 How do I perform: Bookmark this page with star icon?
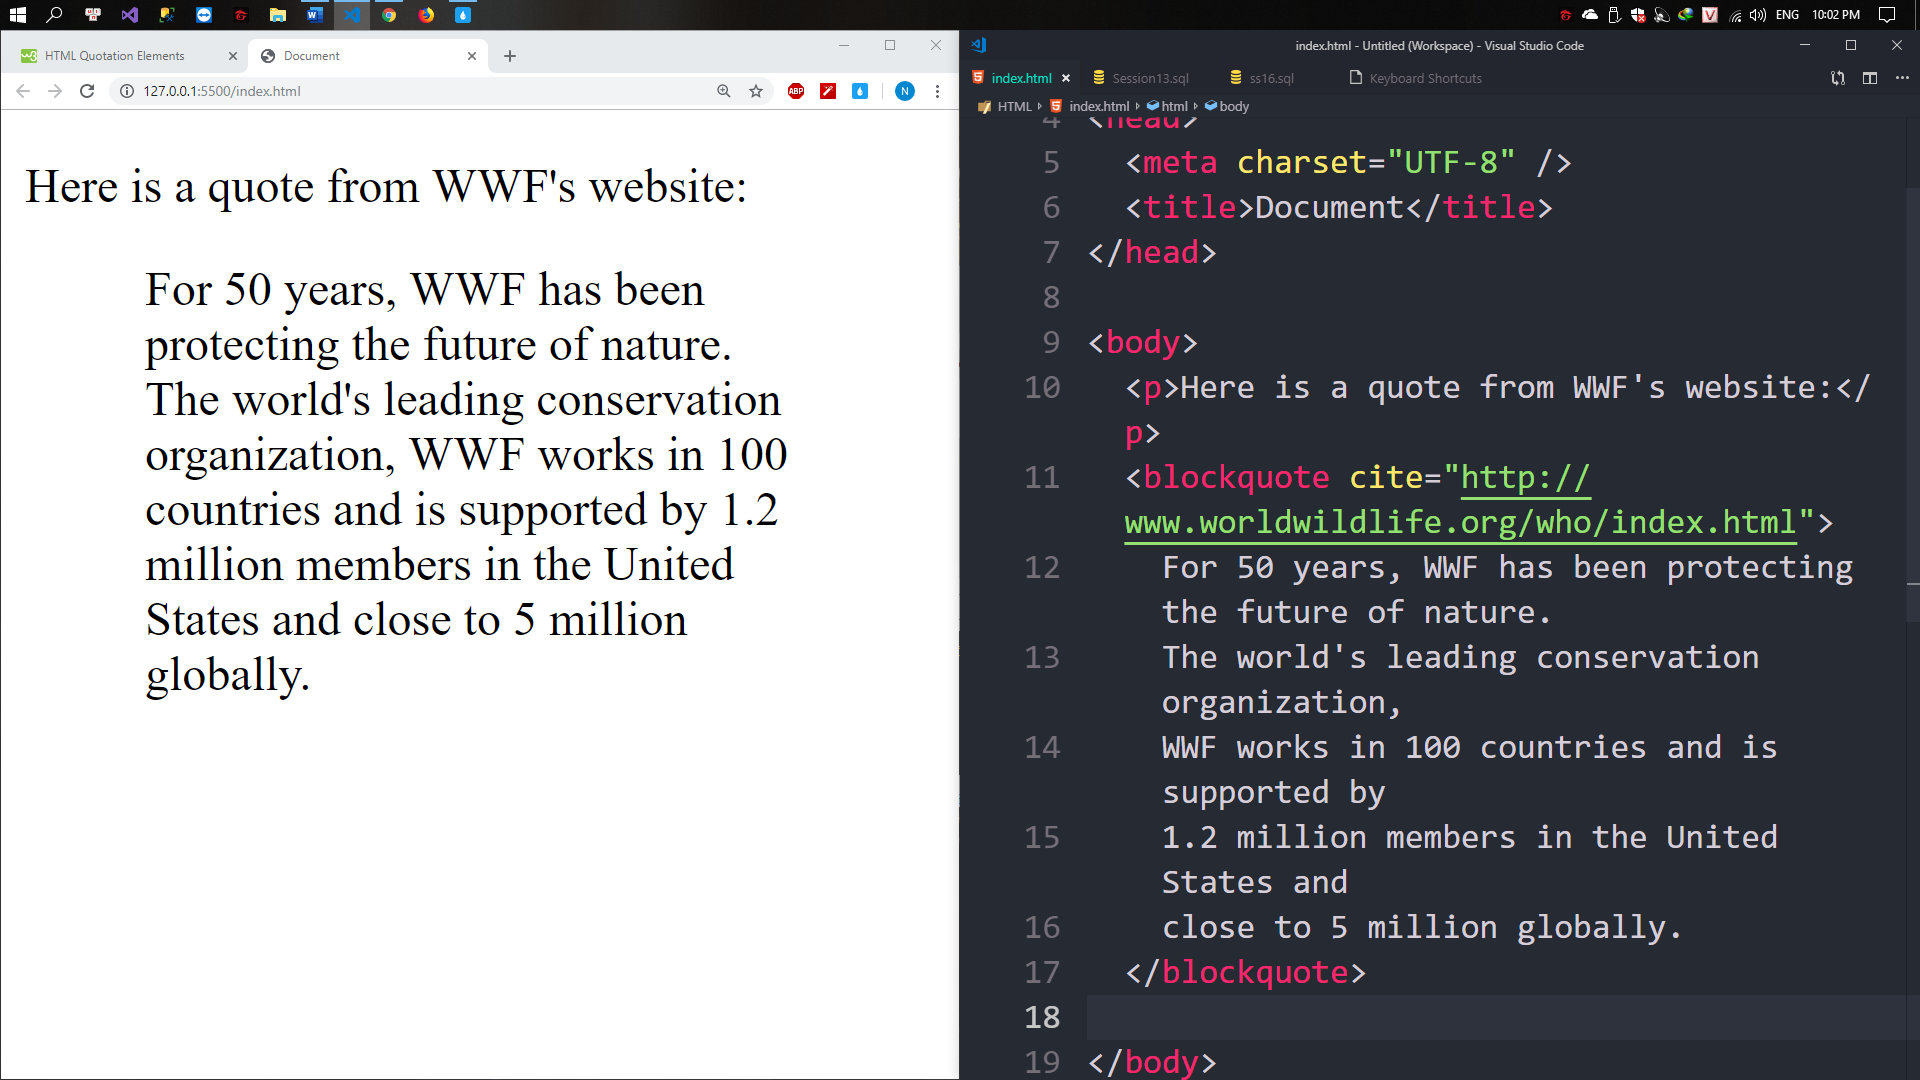point(756,91)
